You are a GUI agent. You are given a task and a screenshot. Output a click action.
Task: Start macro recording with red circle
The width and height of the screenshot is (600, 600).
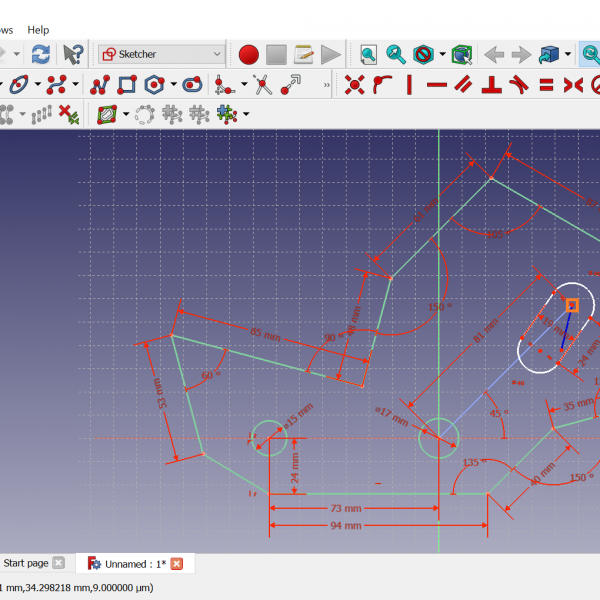coord(248,54)
